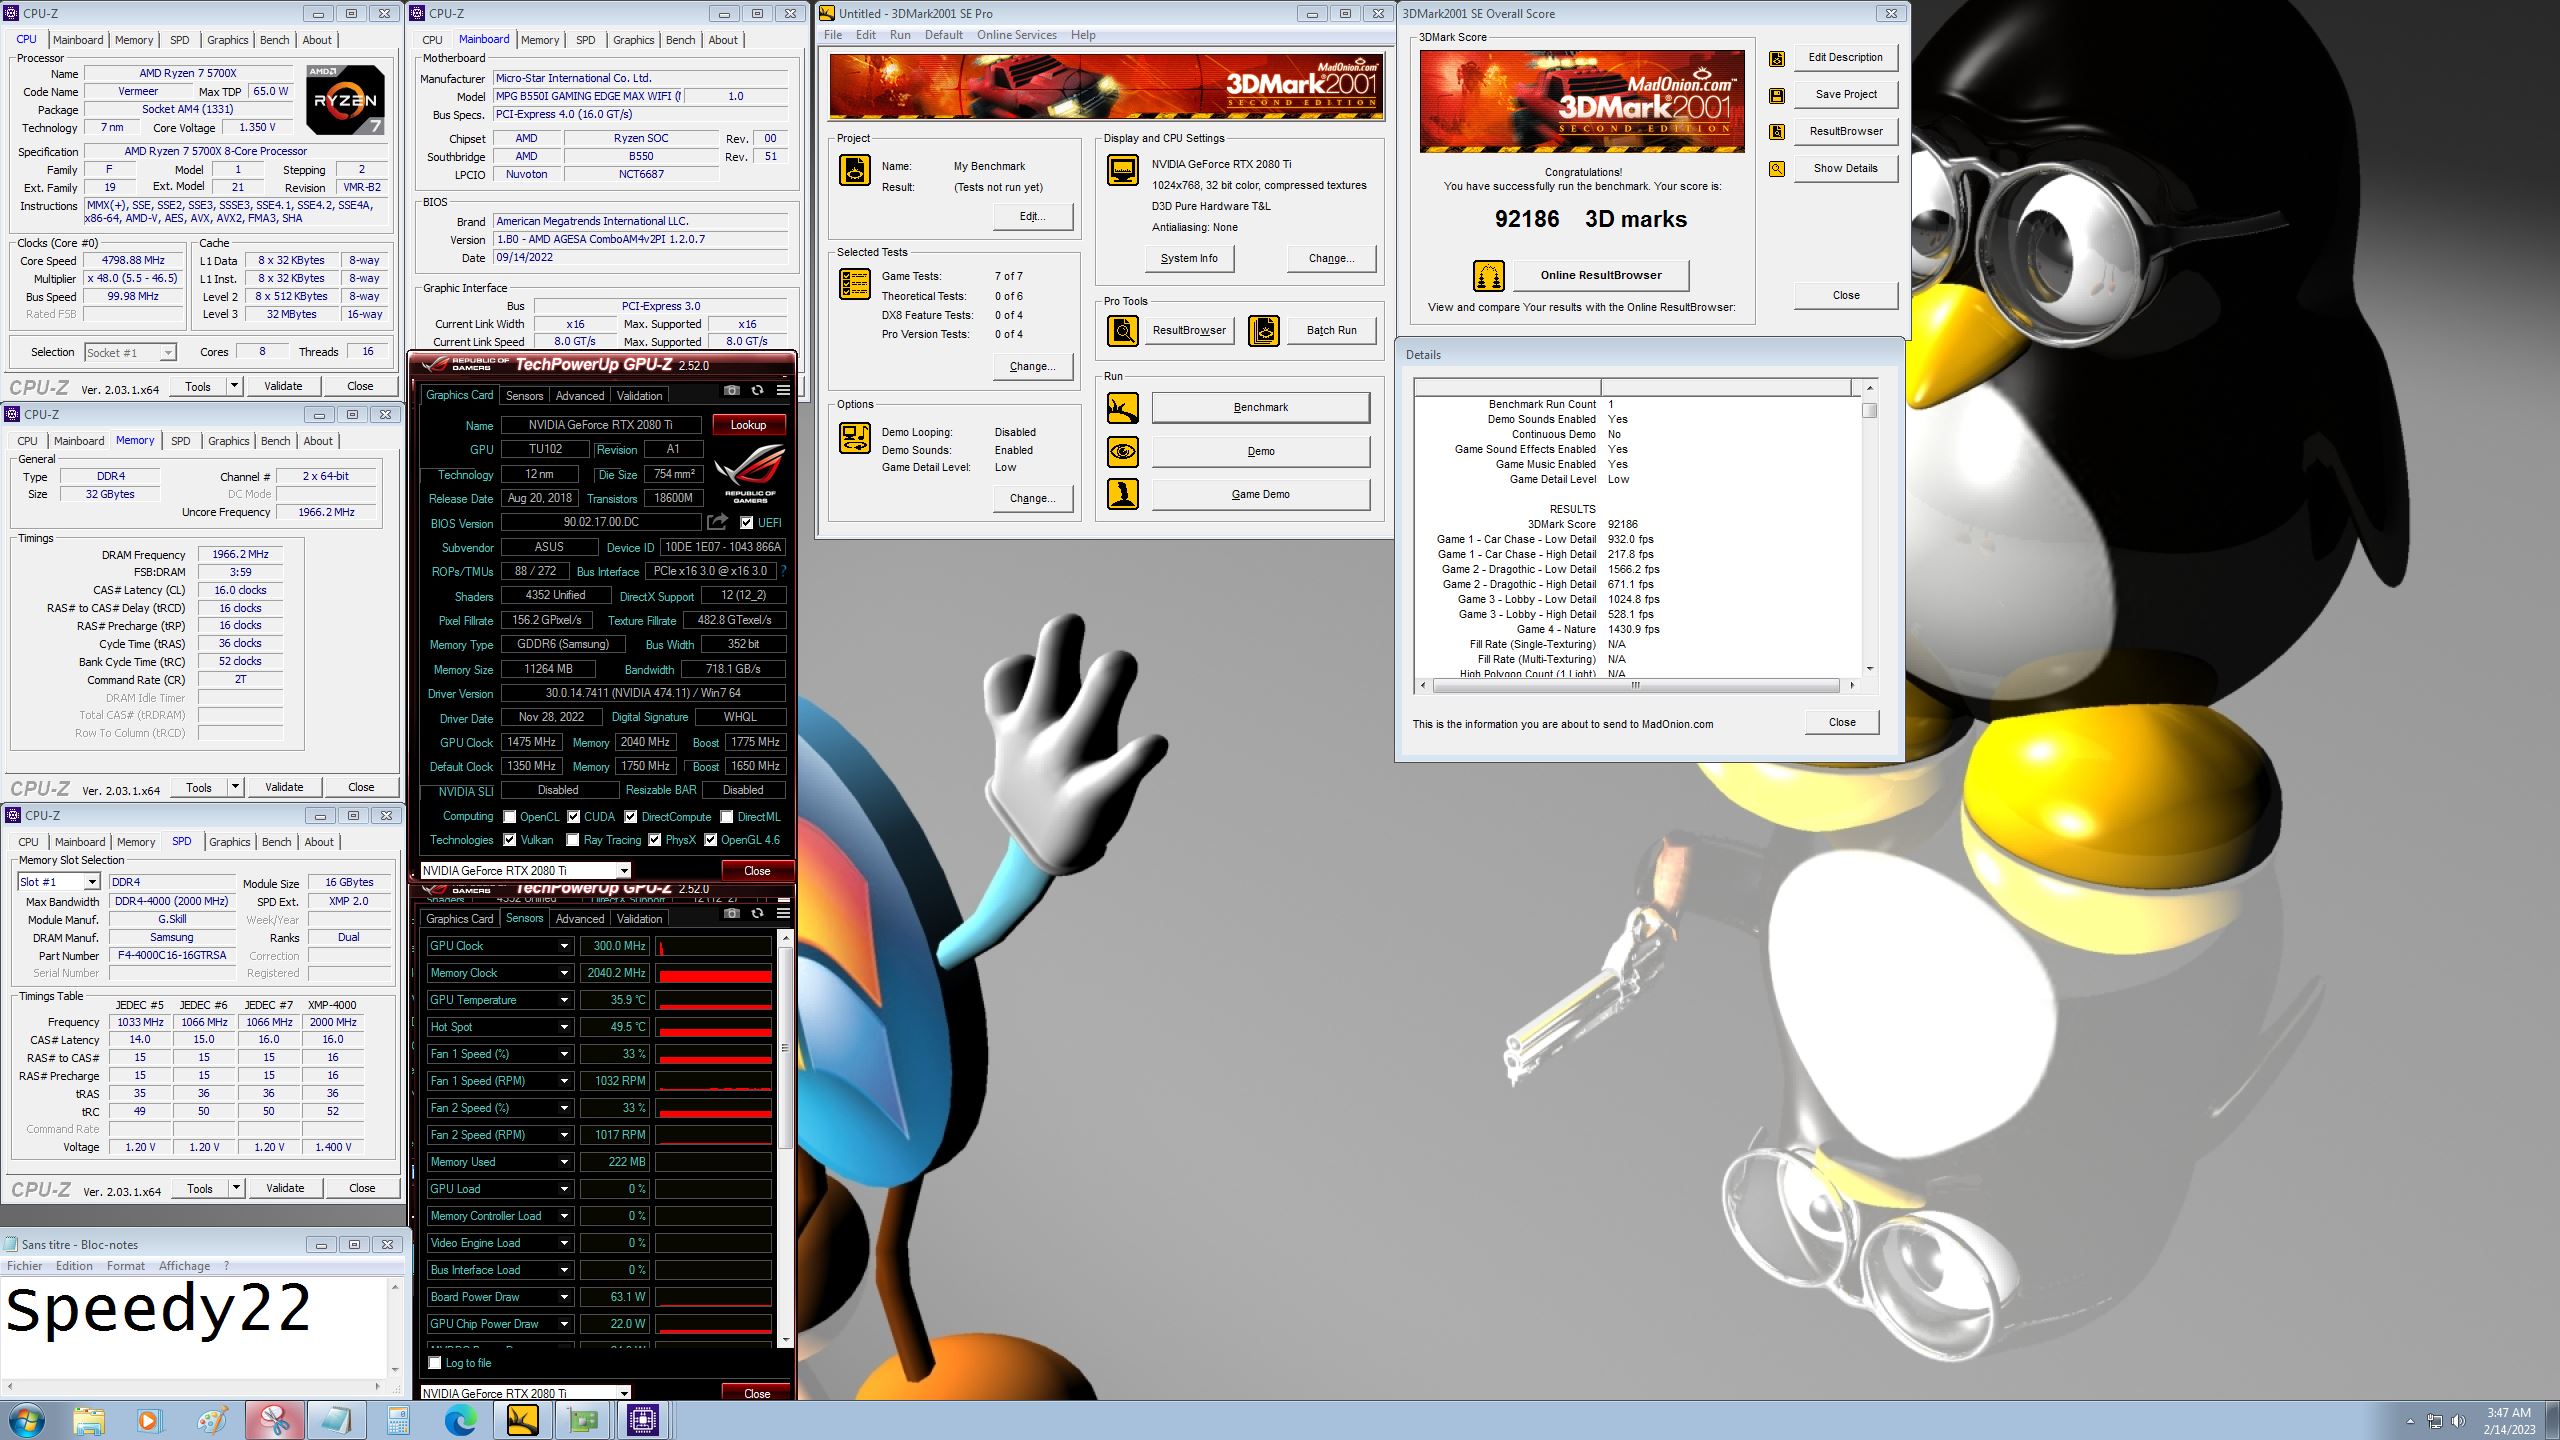Open the Affichage menu in Bloc-notes
Screen dimensions: 2560x1440
pyautogui.click(x=185, y=1266)
